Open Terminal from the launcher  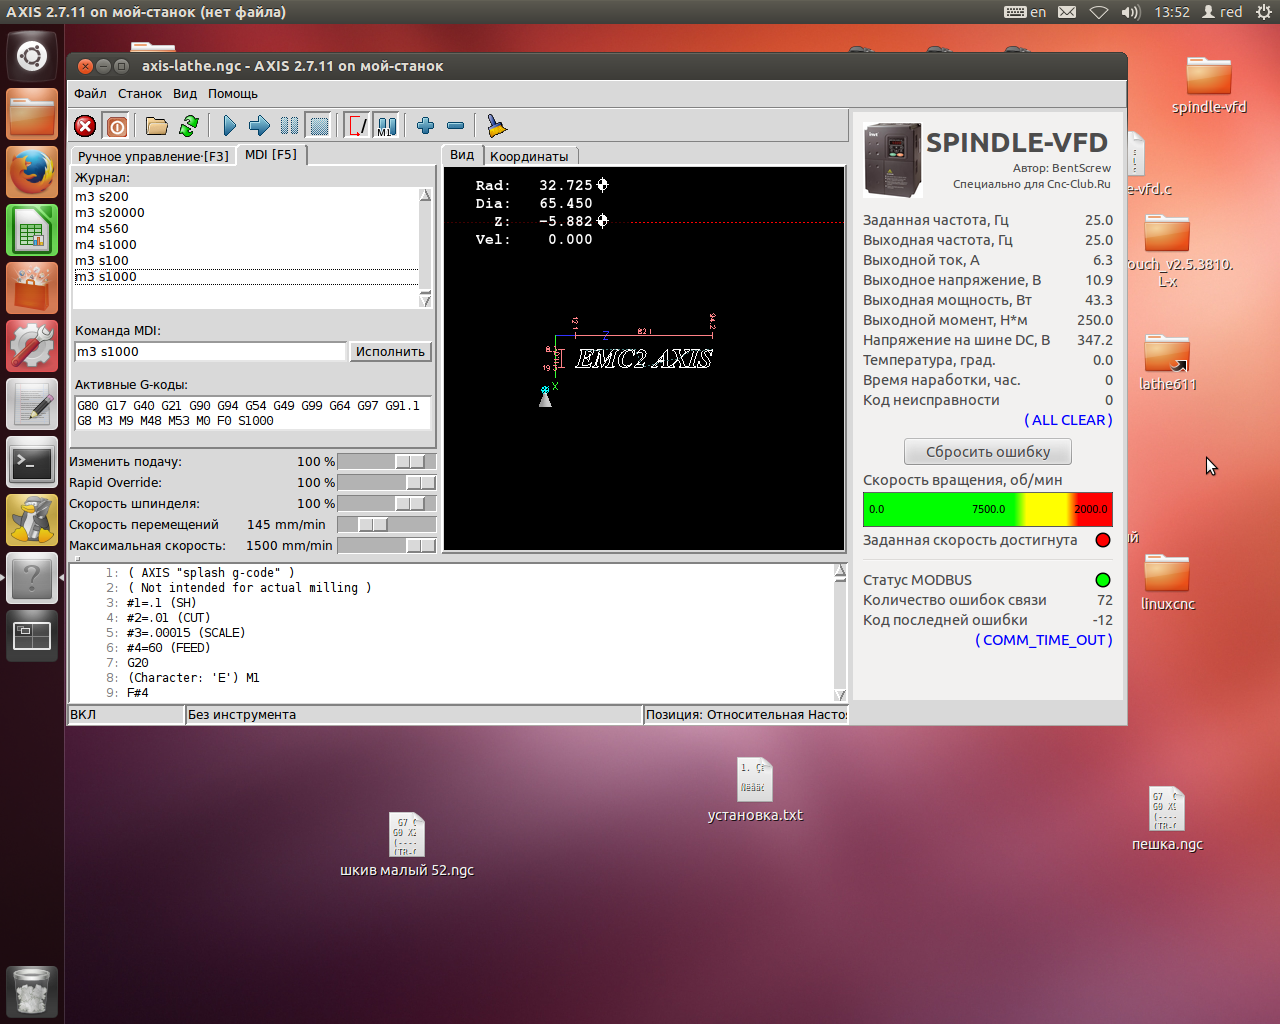click(x=32, y=461)
